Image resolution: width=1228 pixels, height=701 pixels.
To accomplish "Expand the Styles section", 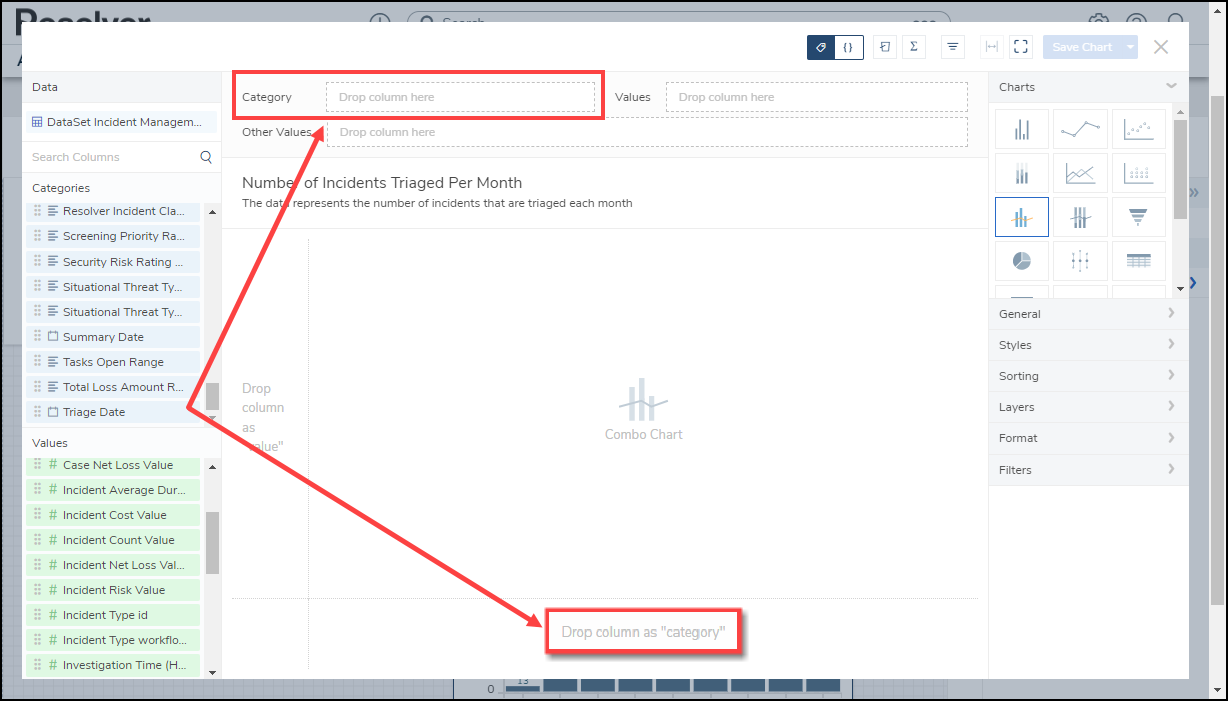I will (1088, 345).
